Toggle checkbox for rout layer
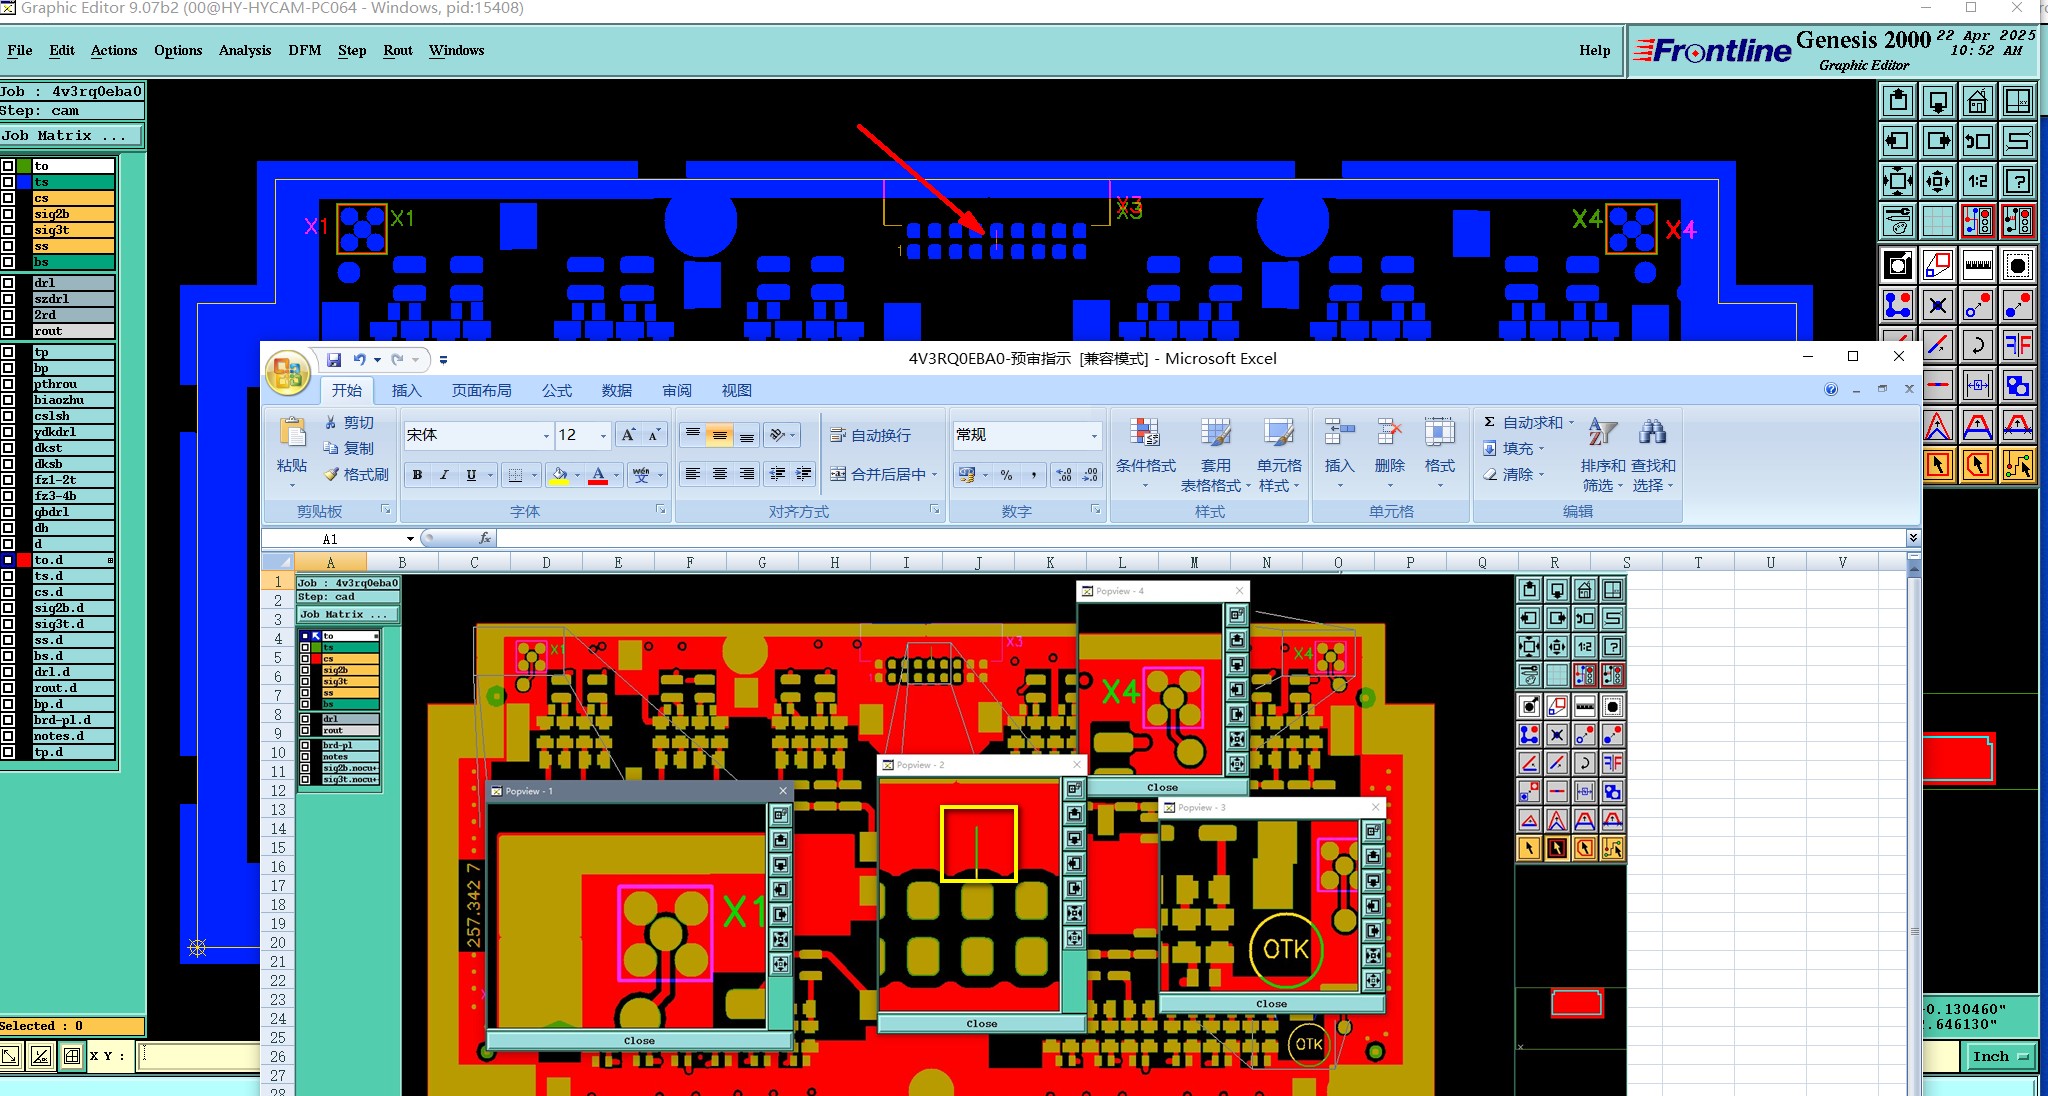This screenshot has height=1096, width=2048. coord(8,331)
